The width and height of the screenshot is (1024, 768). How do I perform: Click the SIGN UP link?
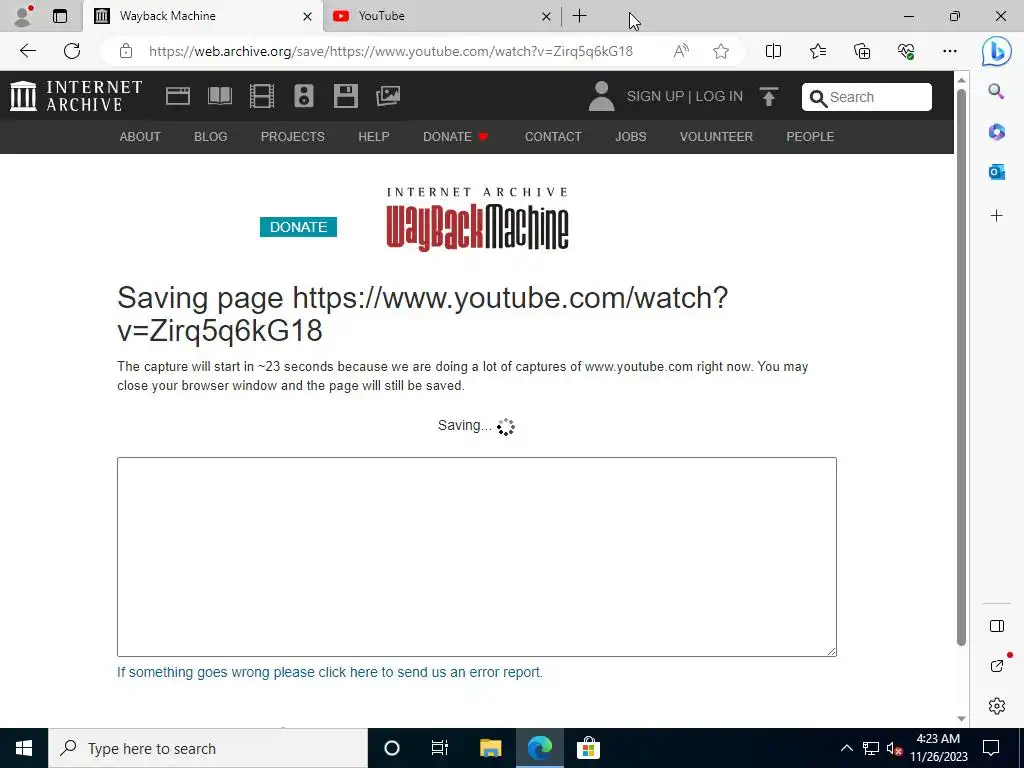pos(655,96)
